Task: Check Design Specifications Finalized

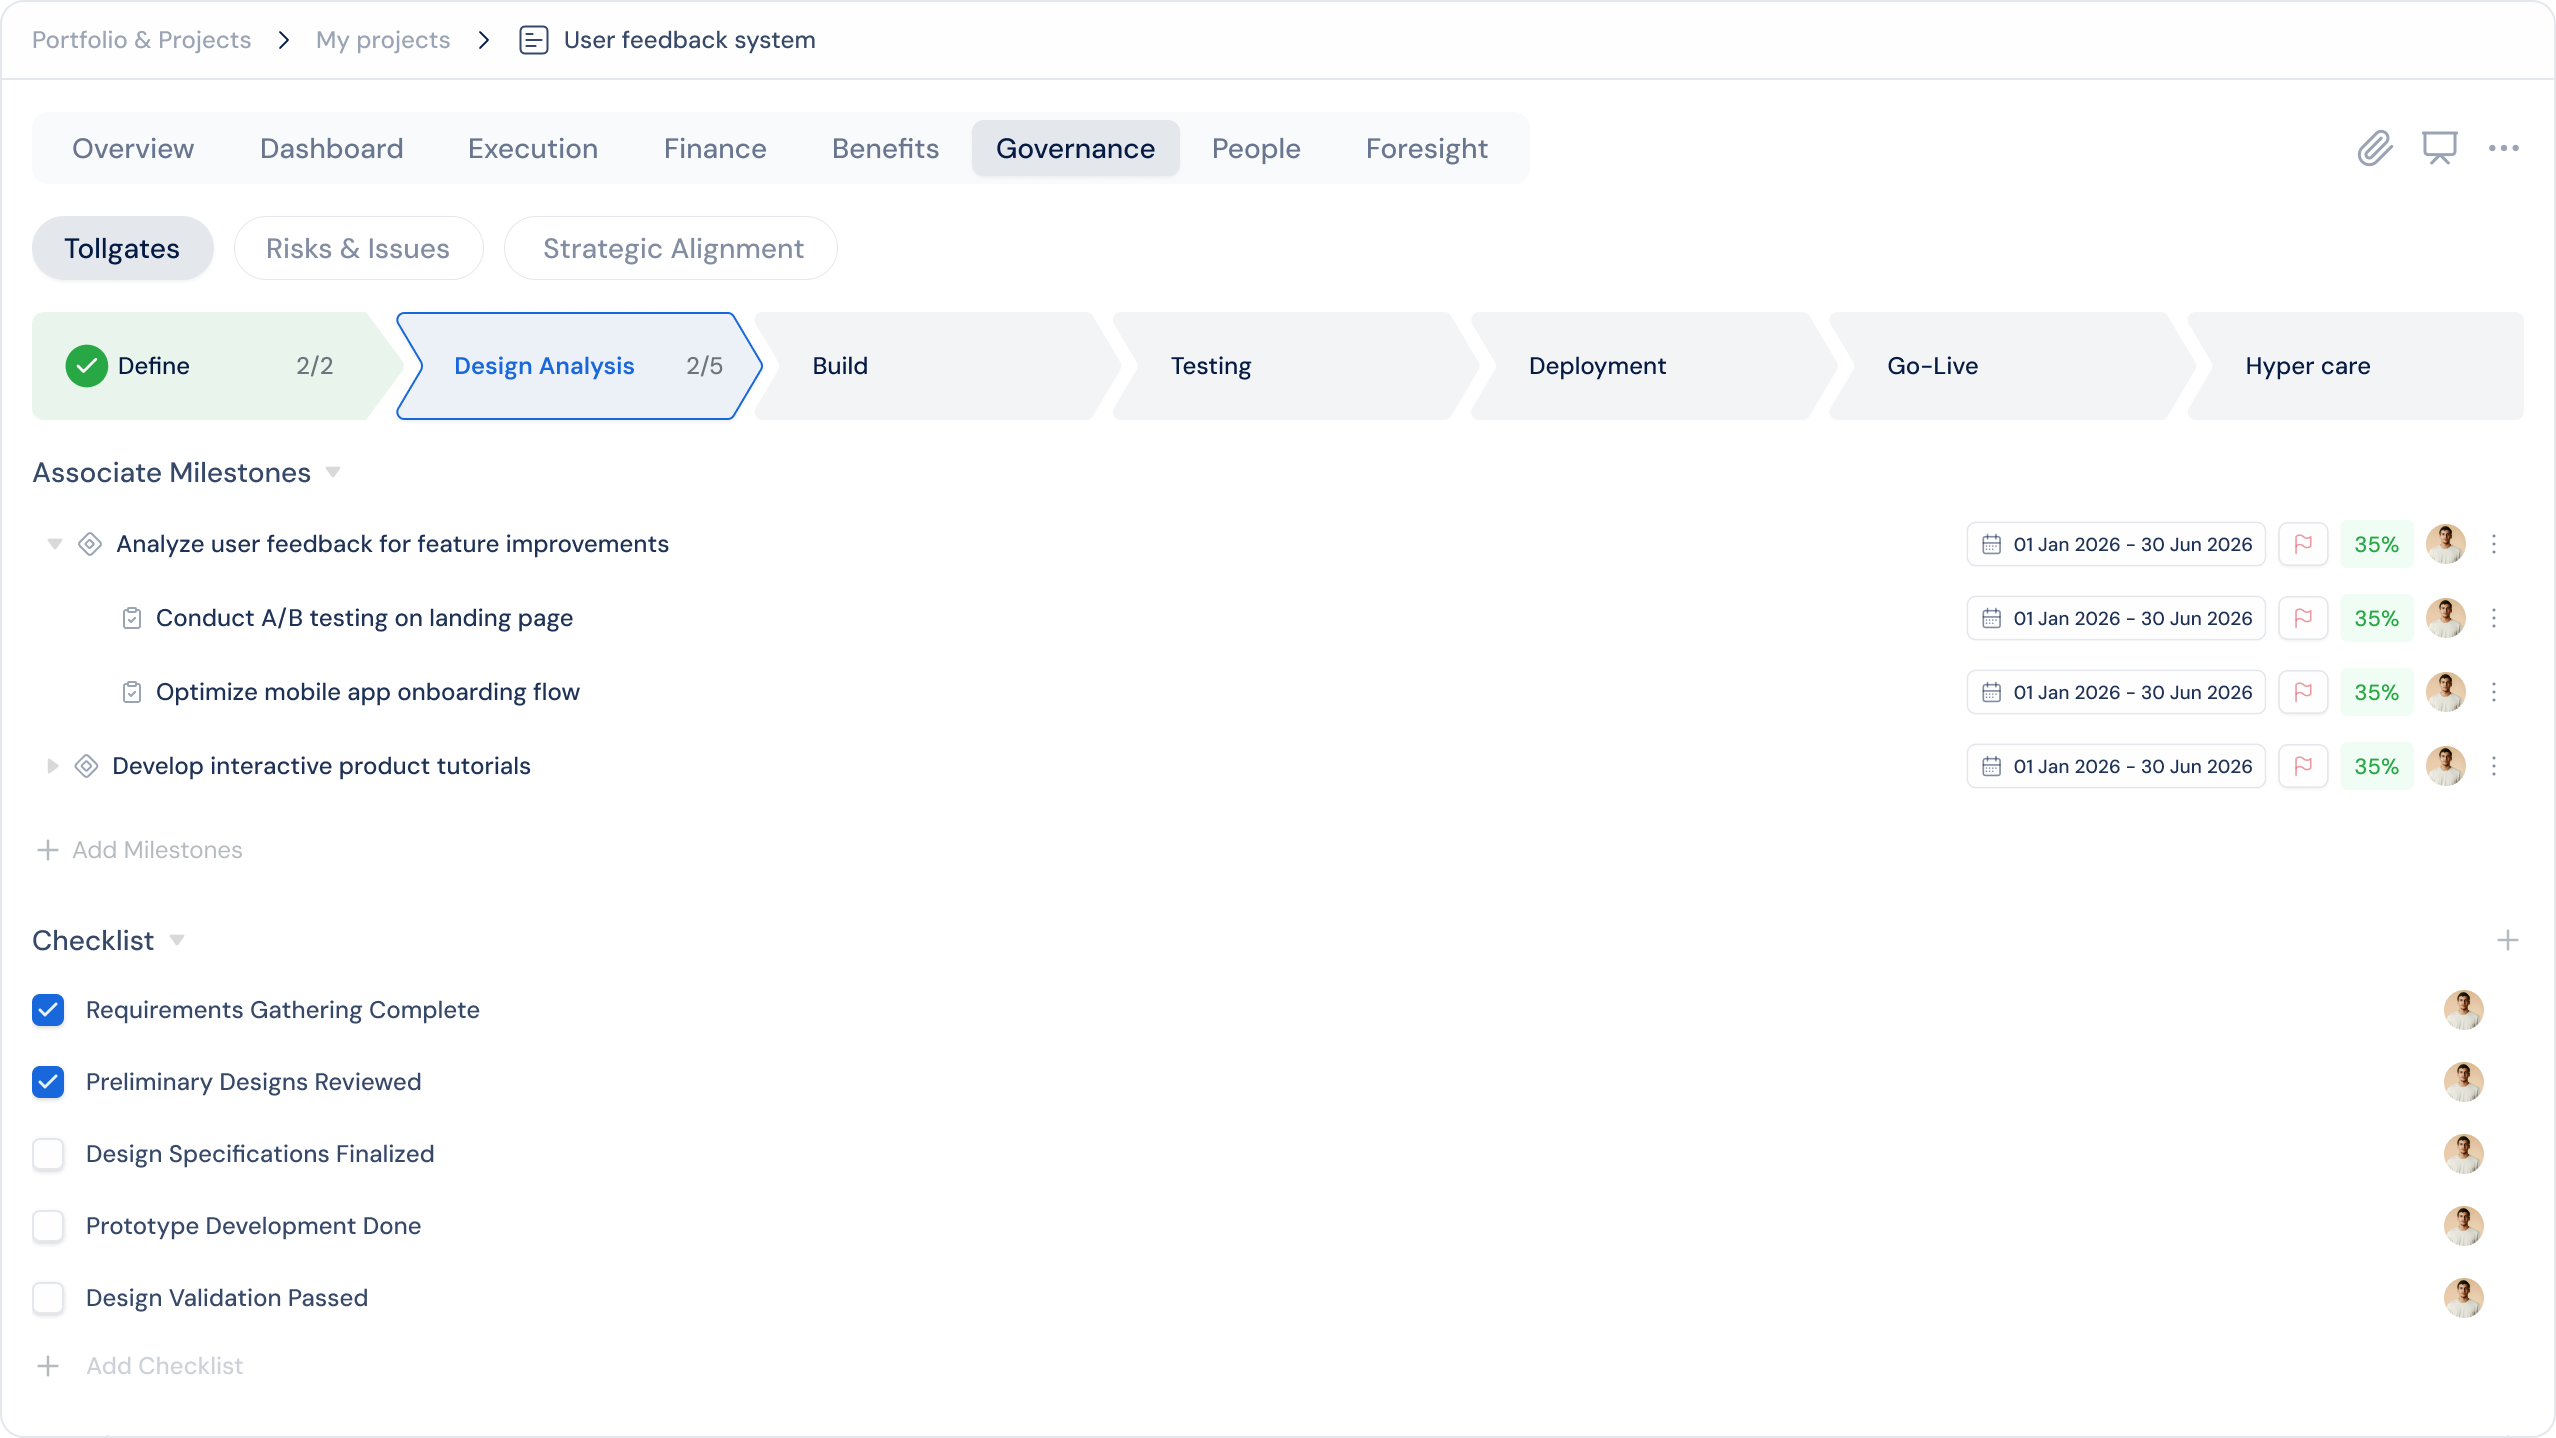Action: [x=48, y=1154]
